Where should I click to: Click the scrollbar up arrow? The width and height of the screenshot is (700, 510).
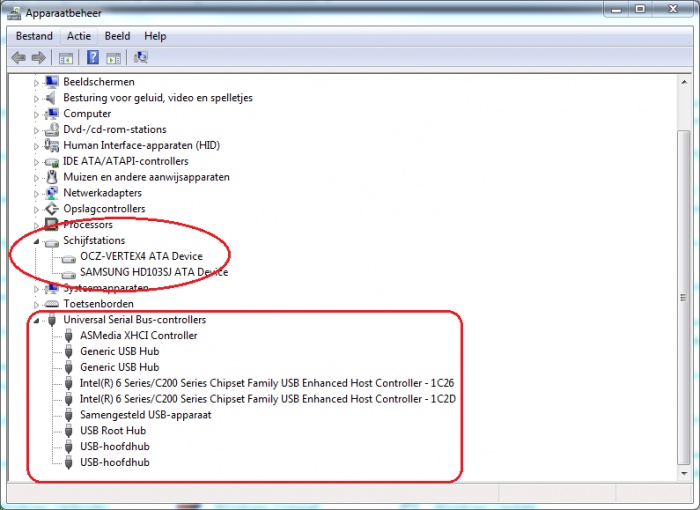click(683, 82)
